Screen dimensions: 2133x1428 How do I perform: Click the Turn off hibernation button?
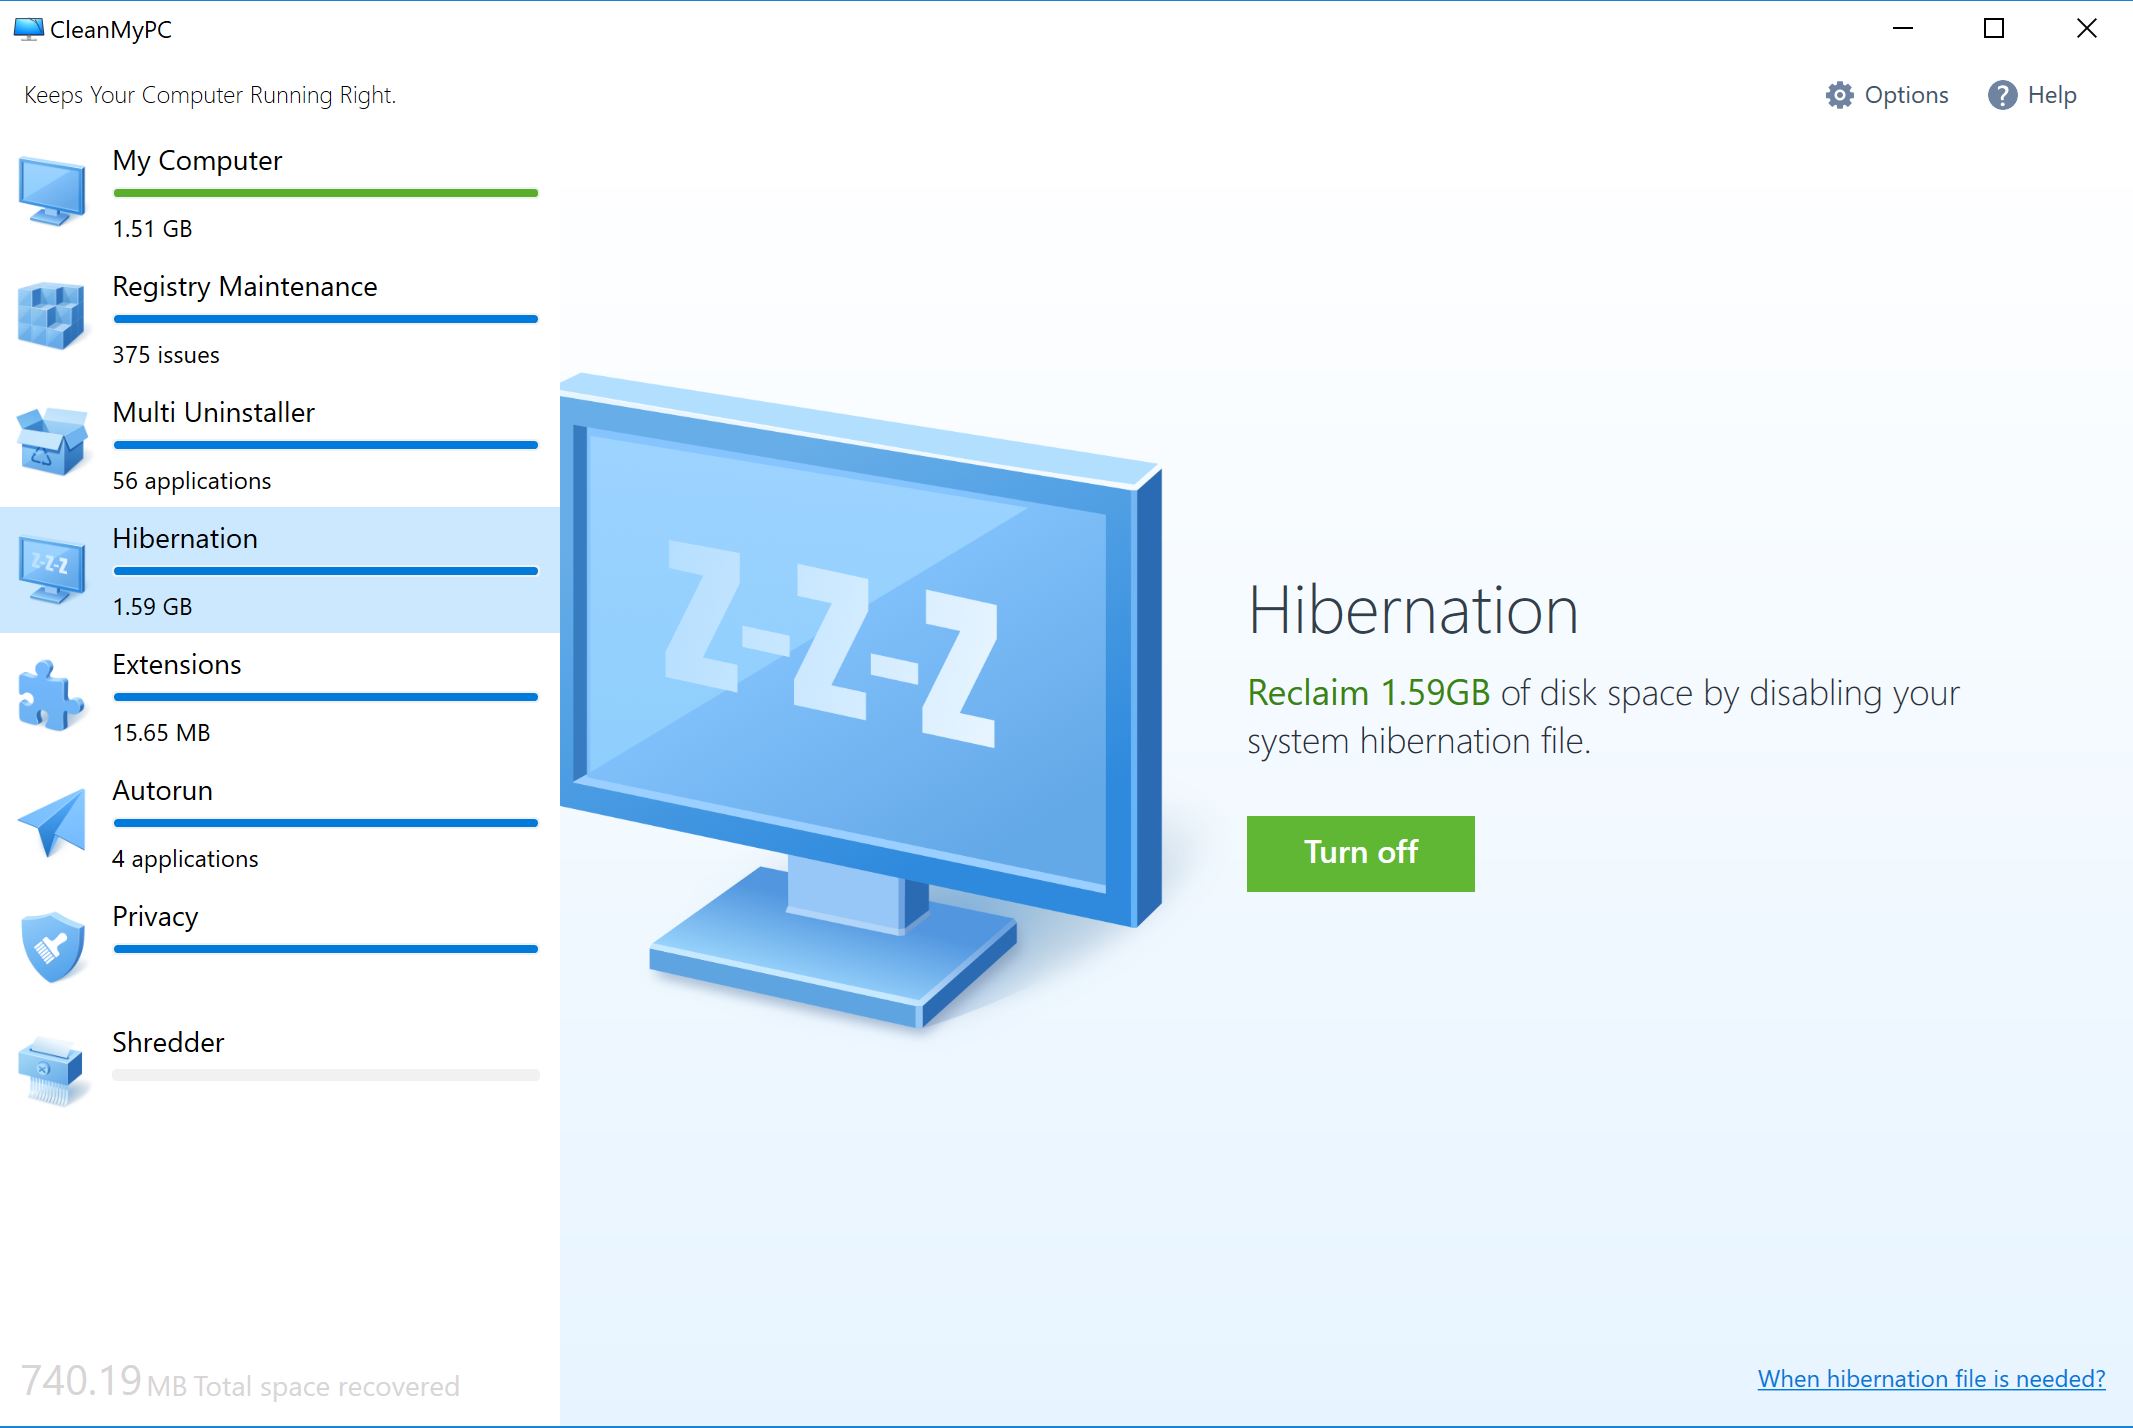pyautogui.click(x=1360, y=853)
